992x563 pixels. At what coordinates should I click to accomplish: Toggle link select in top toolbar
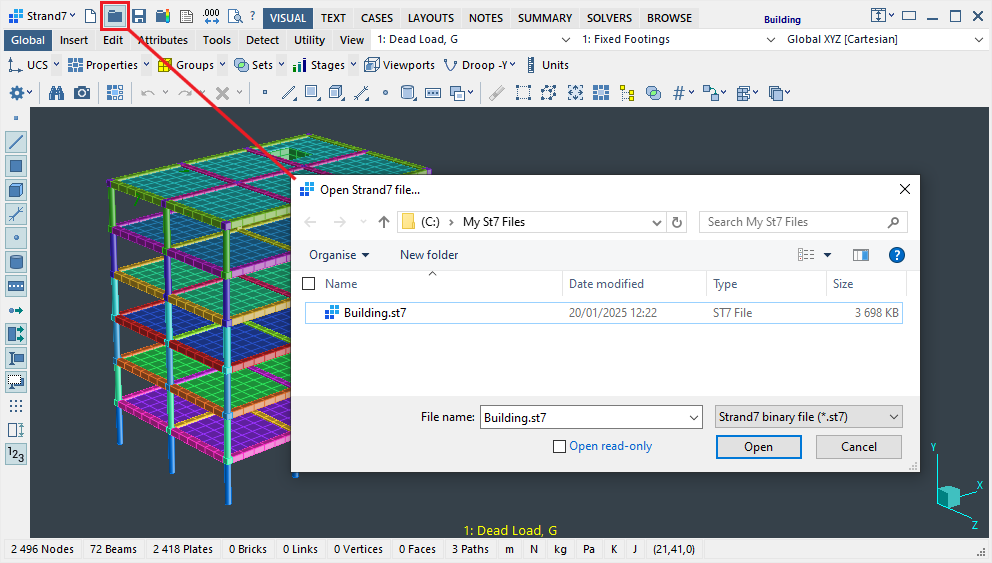coord(361,93)
